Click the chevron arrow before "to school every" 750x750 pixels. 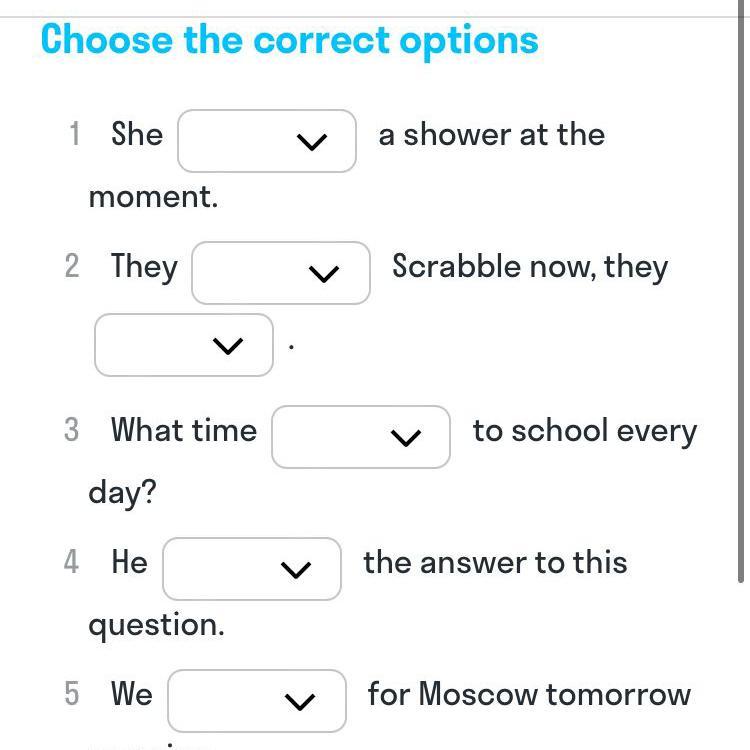tap(406, 438)
